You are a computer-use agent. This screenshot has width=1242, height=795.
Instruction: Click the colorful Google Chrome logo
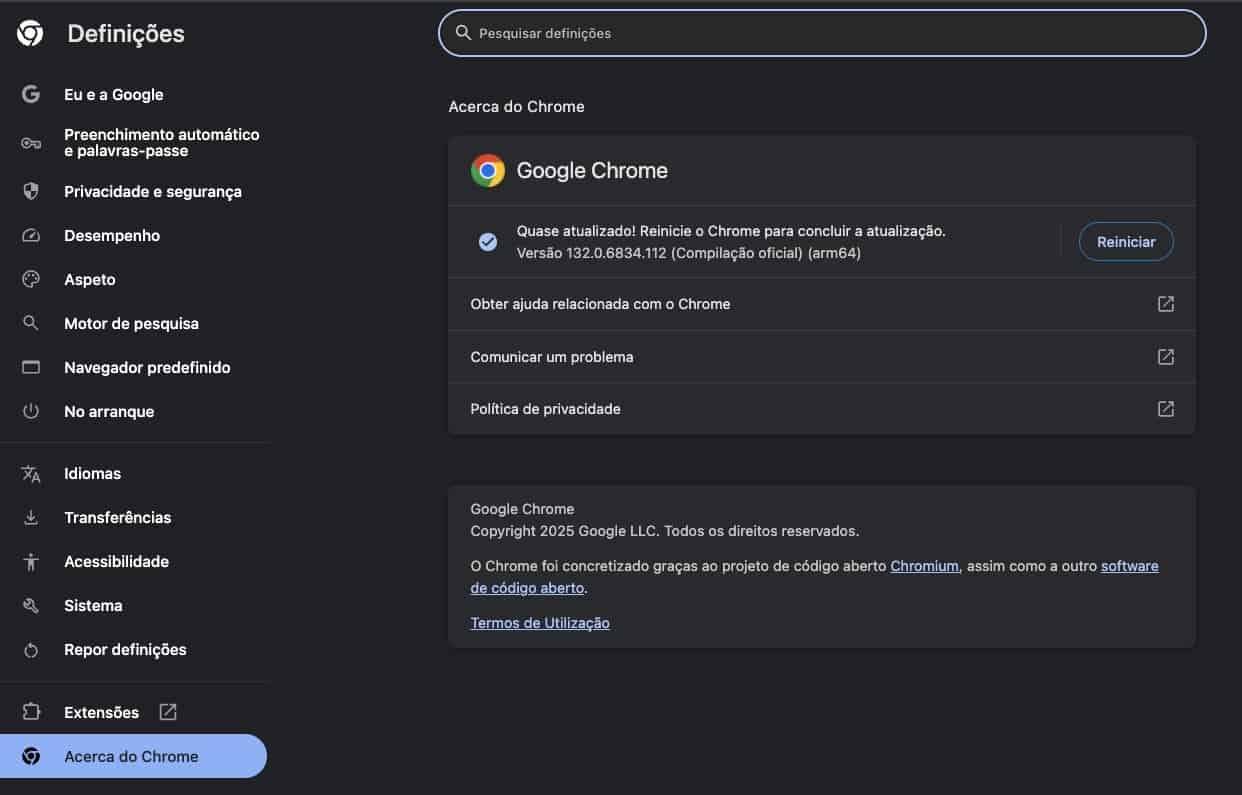[488, 171]
